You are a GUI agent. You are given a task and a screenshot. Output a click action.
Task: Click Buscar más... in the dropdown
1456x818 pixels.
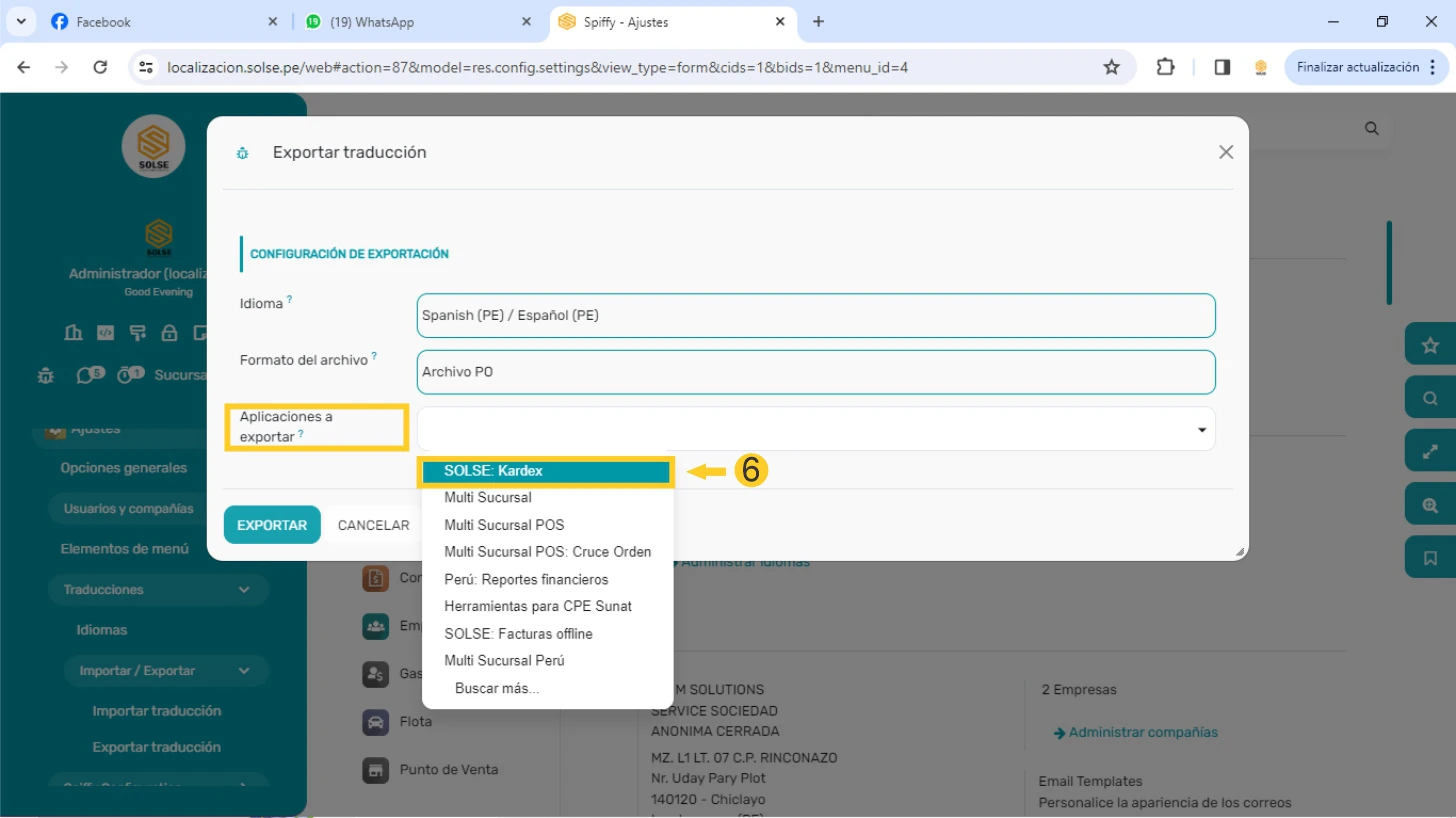pos(496,688)
